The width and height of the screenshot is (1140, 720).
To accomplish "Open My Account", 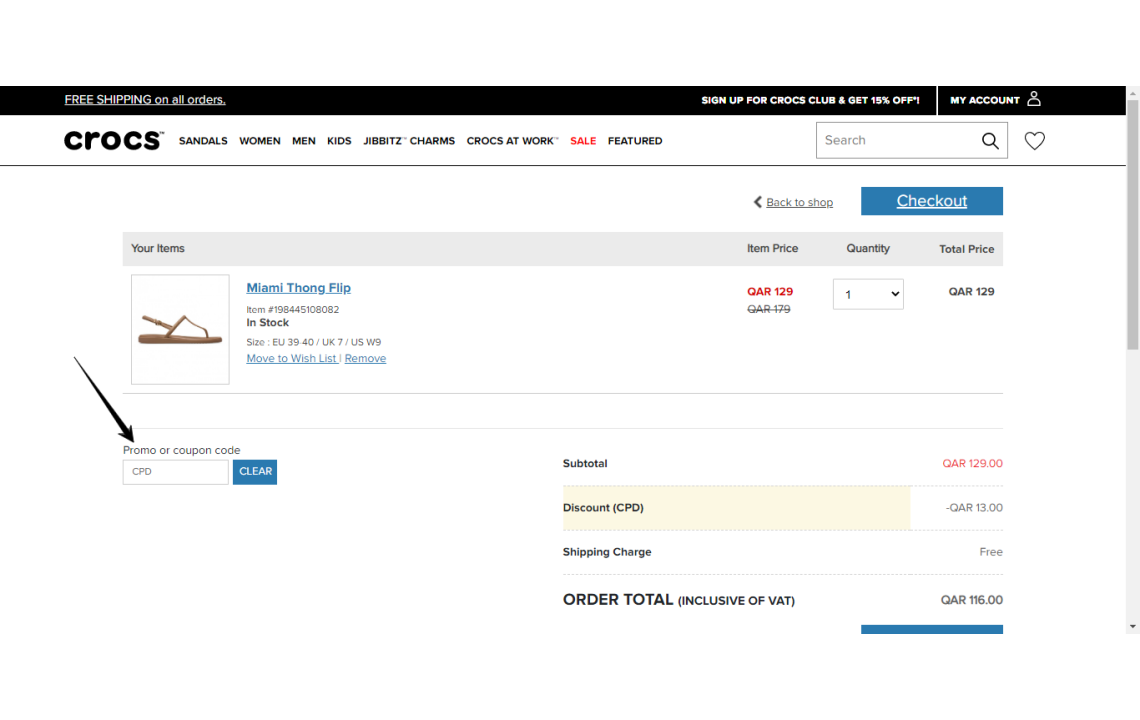I will click(x=984, y=100).
